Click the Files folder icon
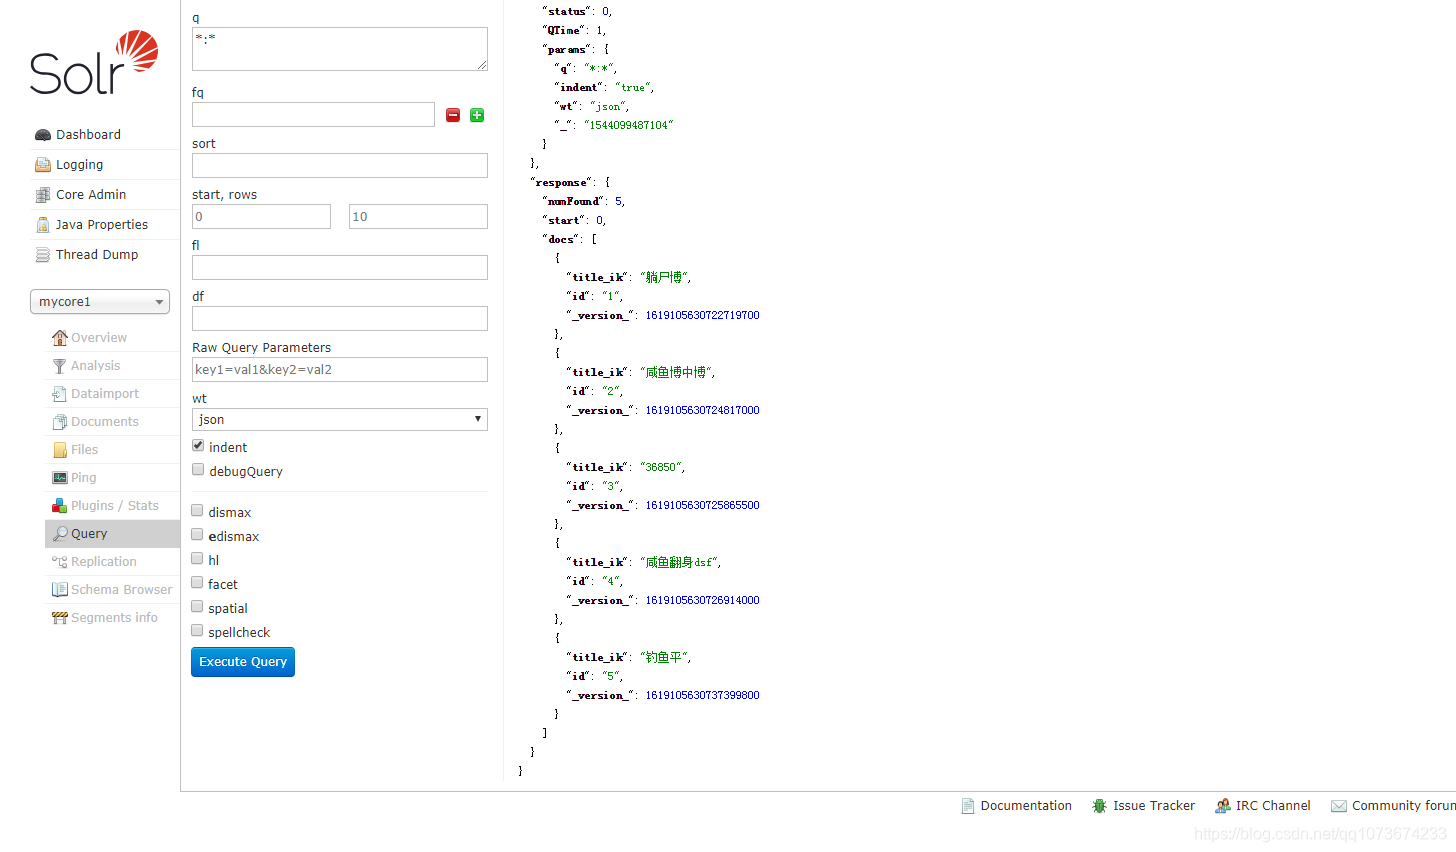The image size is (1456, 852). tap(60, 450)
